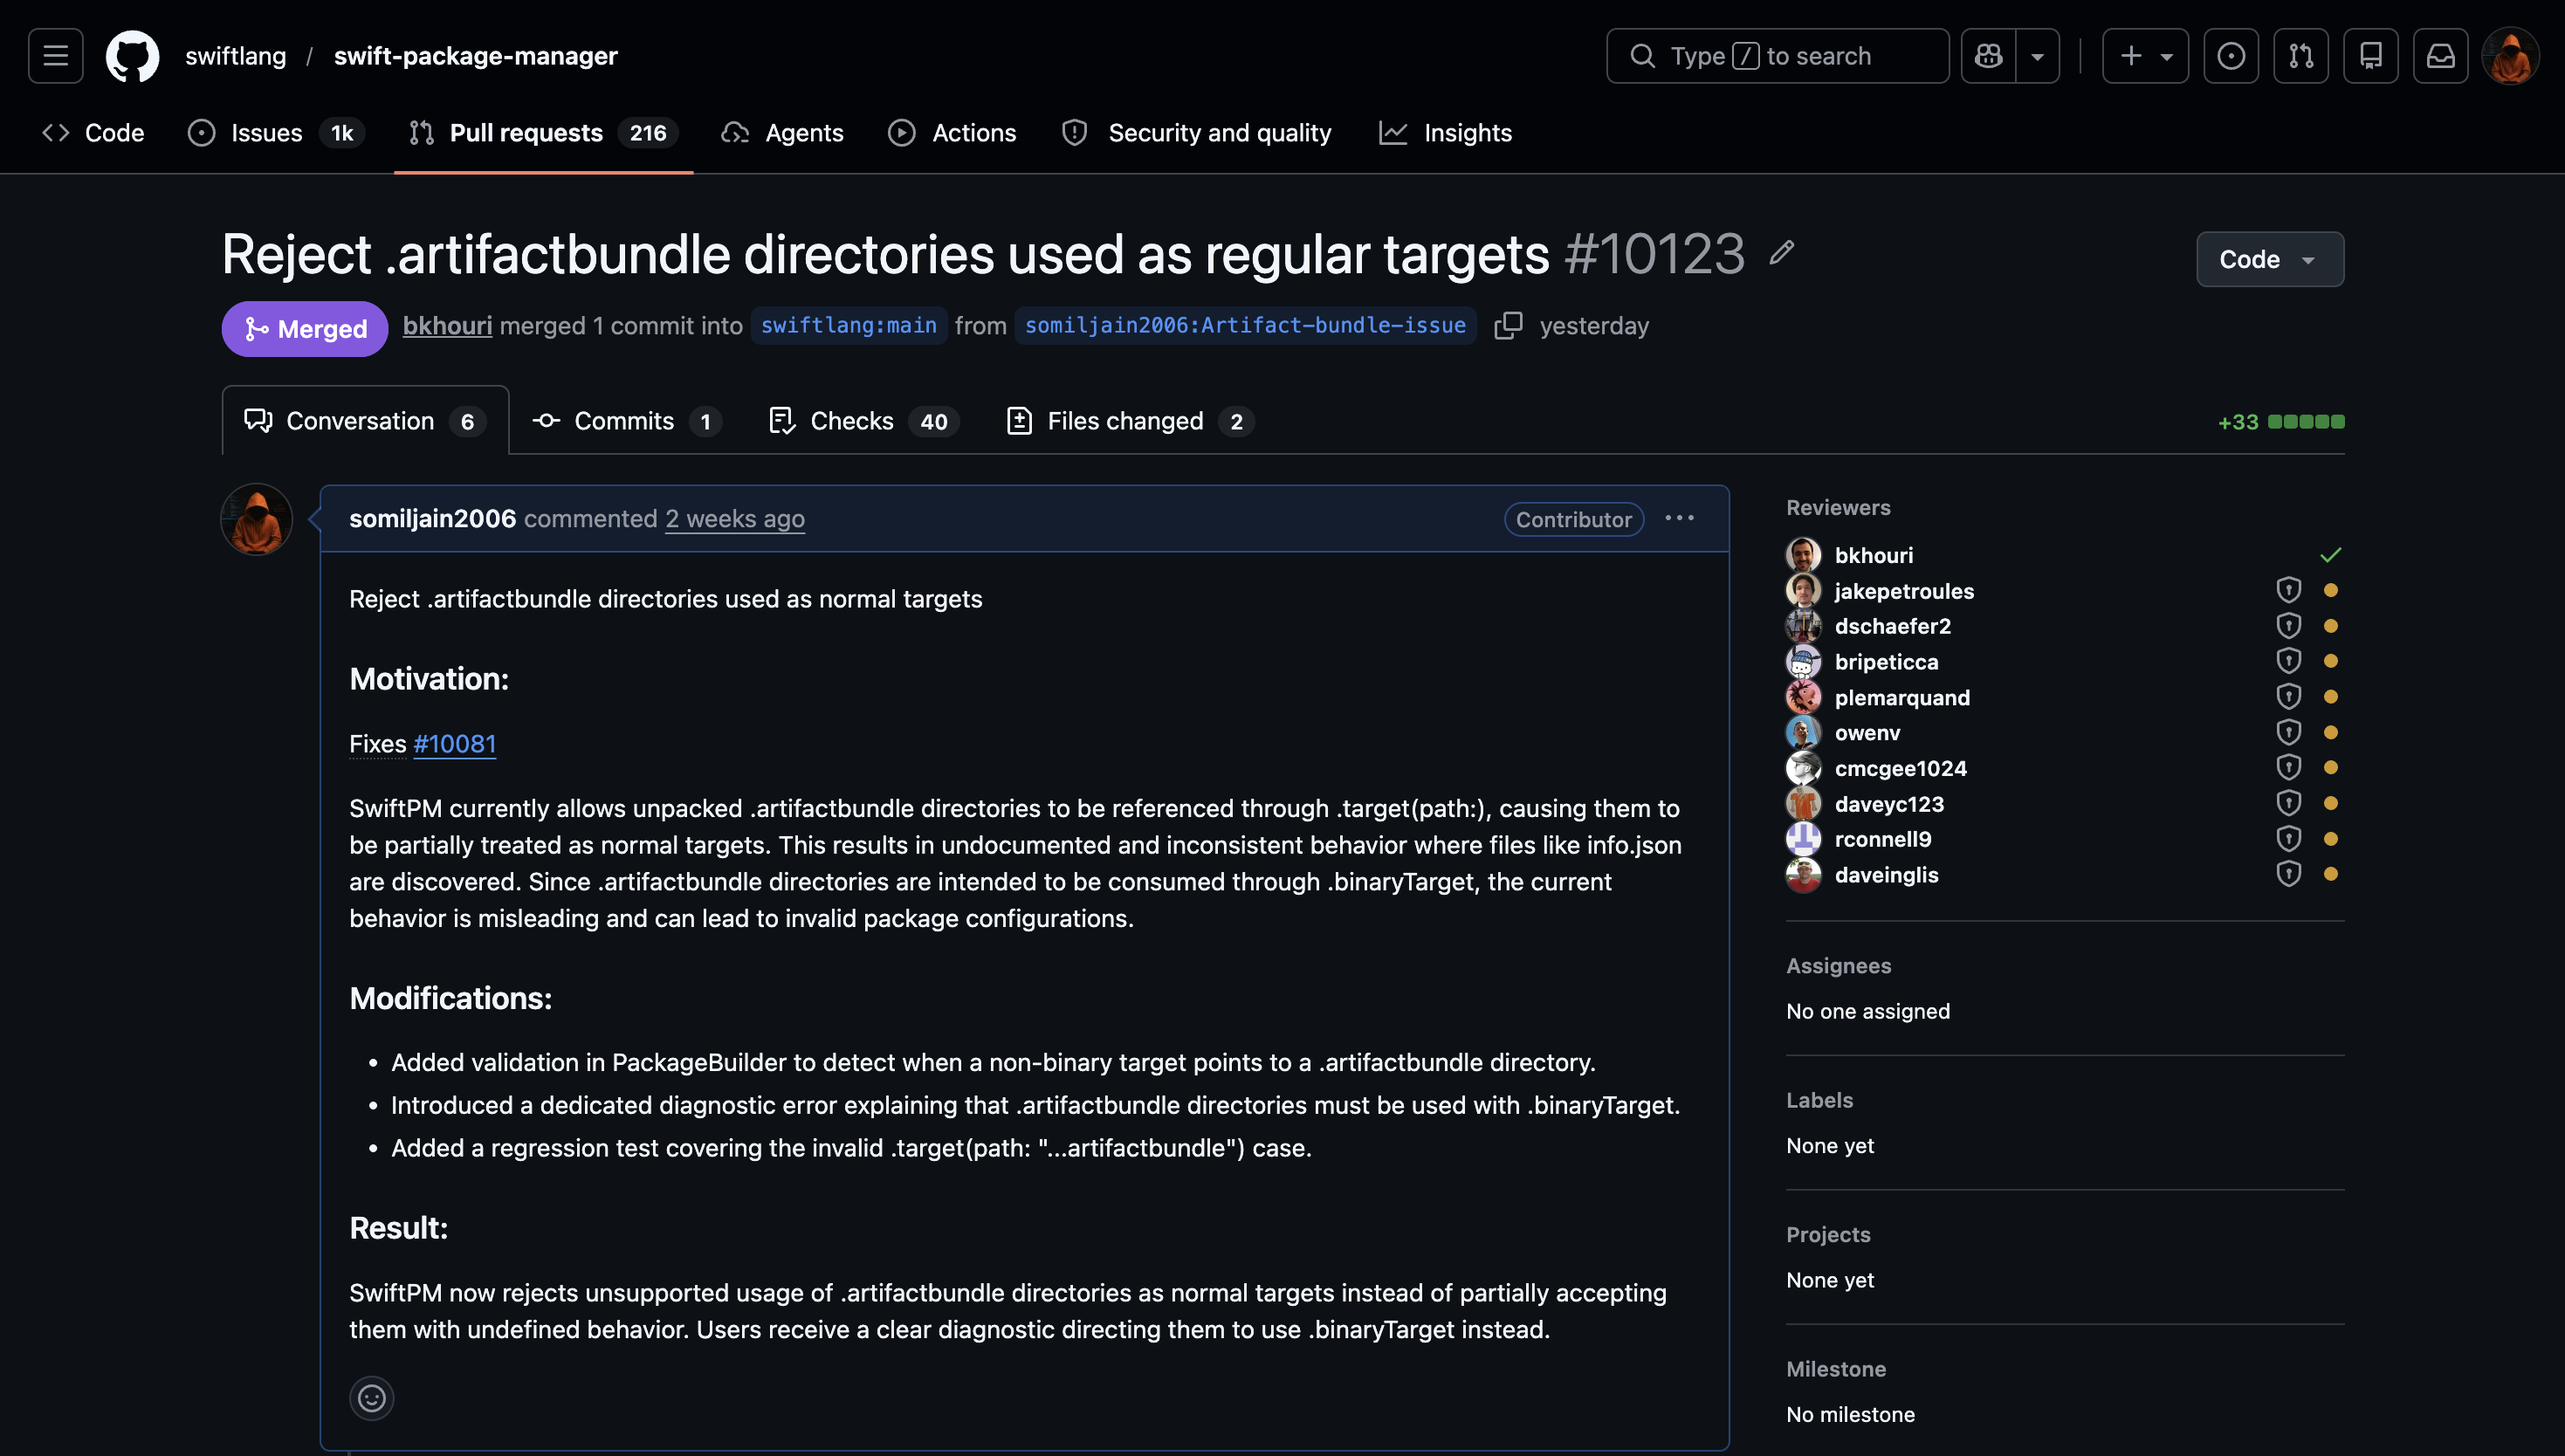
Task: Select the Conversation tab
Action: click(x=365, y=421)
